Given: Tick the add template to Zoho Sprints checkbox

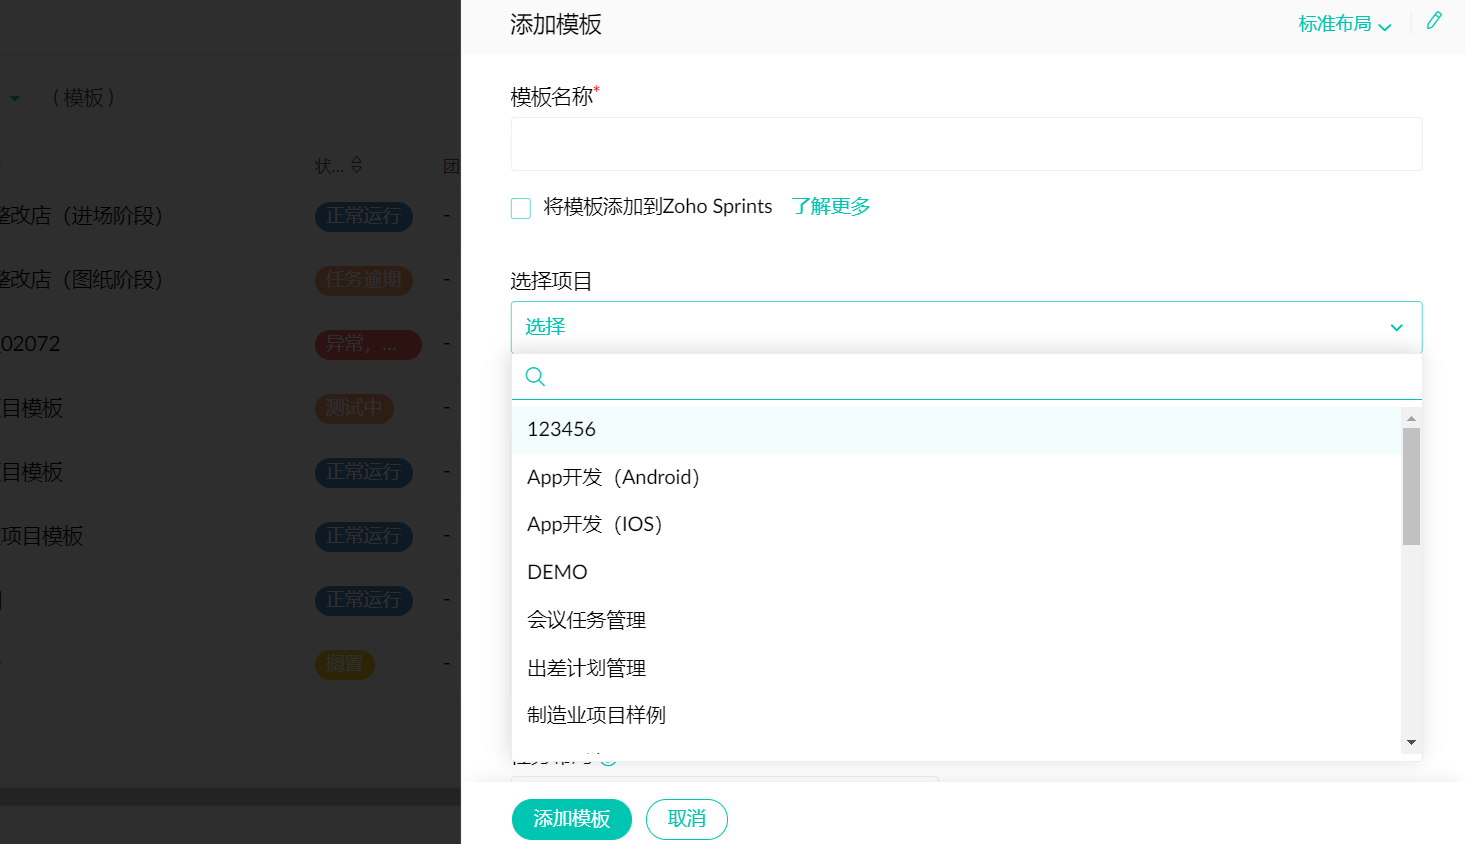Looking at the screenshot, I should click(521, 208).
